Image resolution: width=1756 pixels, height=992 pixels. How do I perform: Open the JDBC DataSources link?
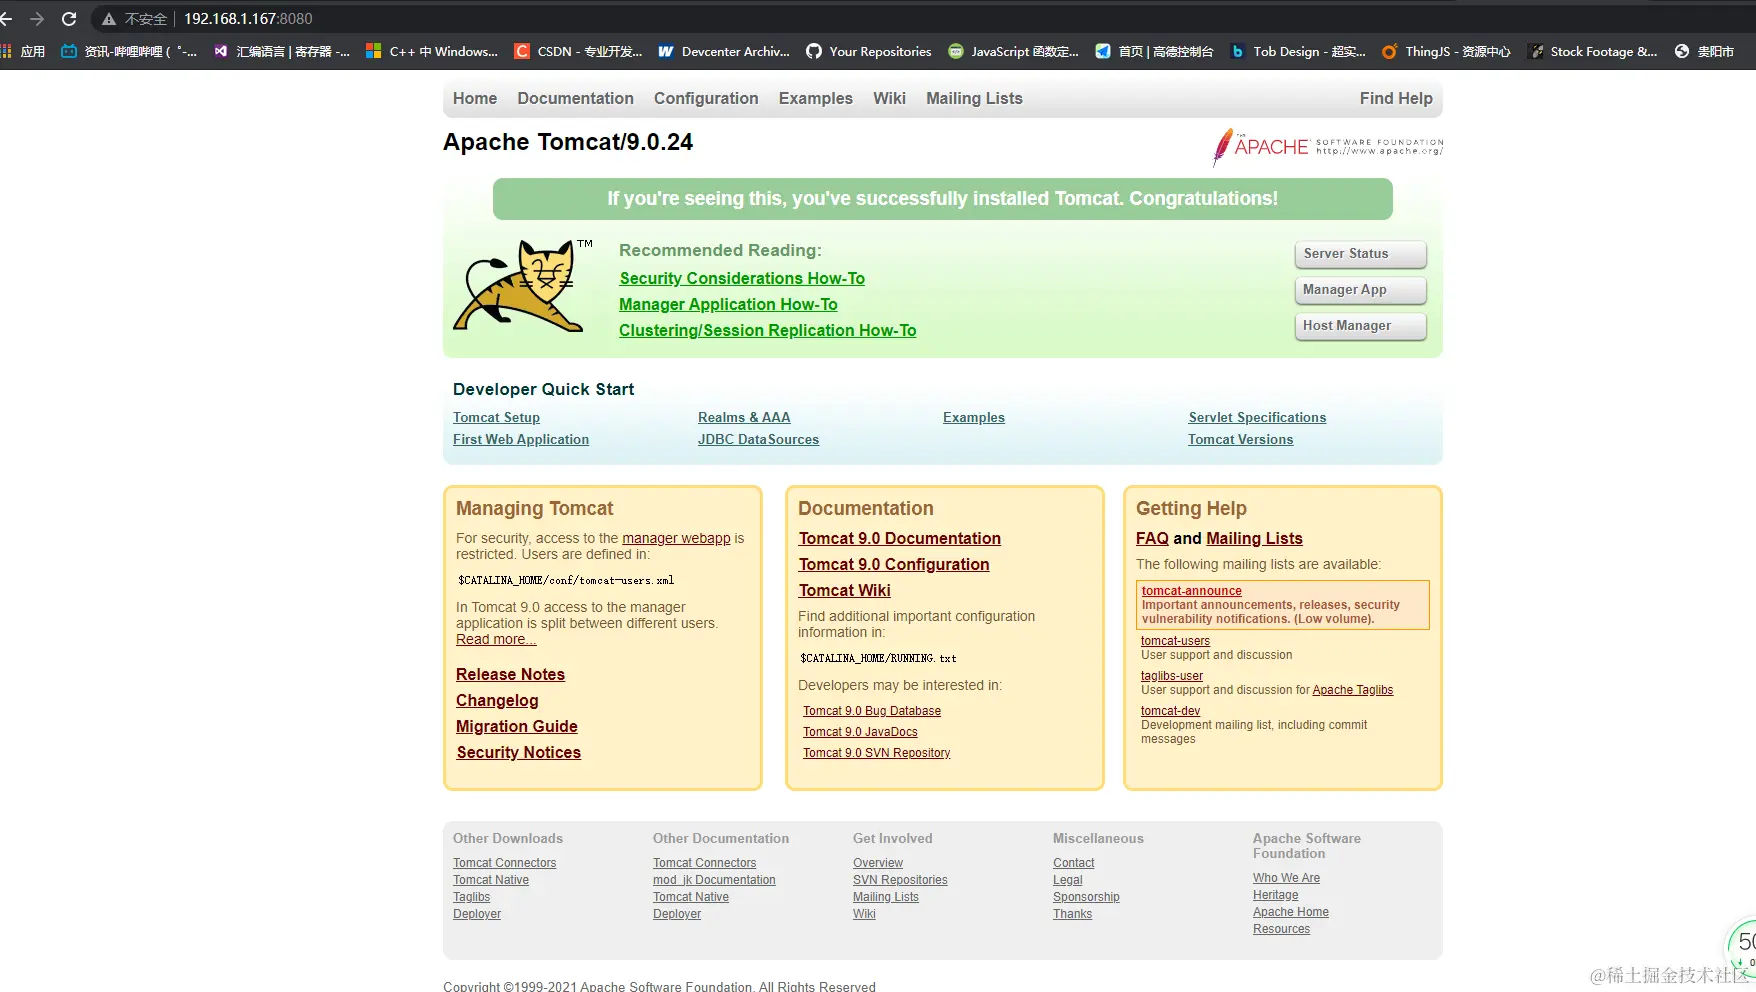[x=758, y=439]
